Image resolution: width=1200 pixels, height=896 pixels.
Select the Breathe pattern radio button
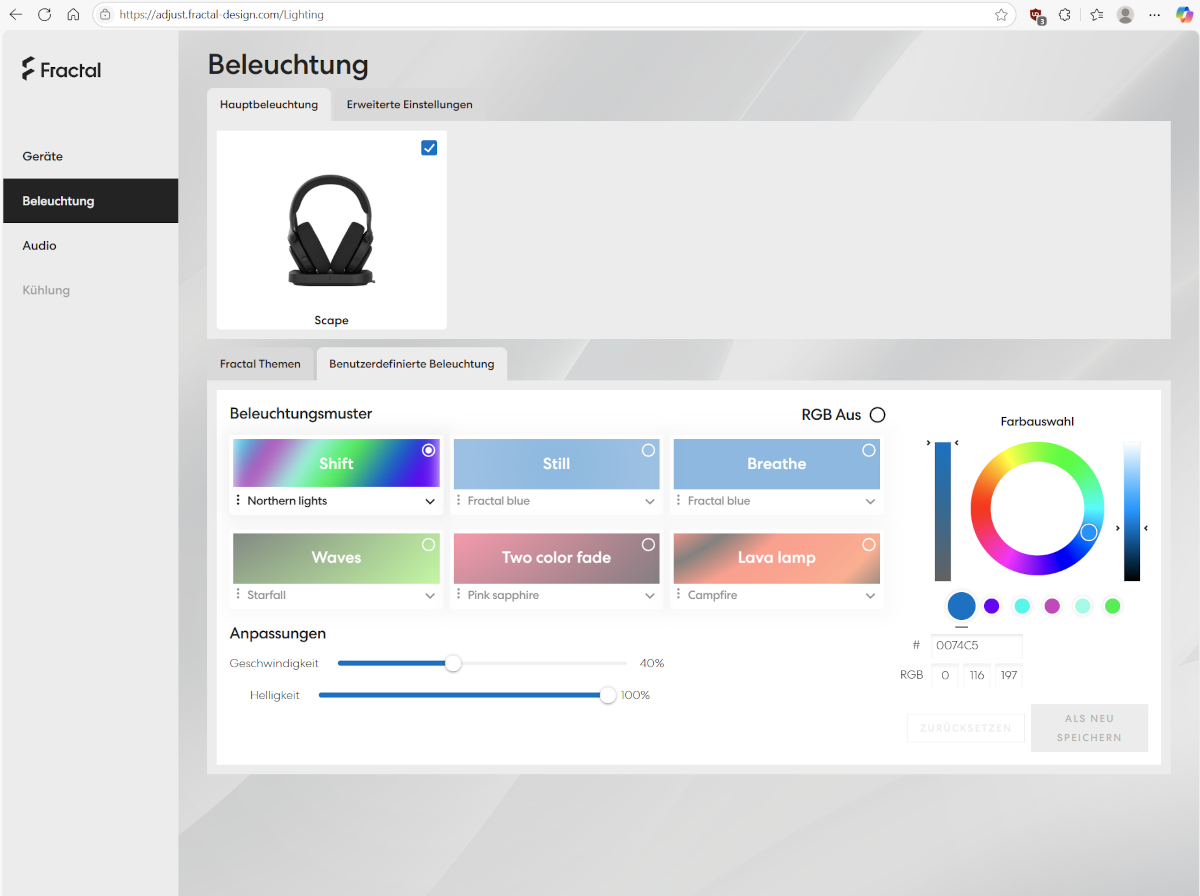(868, 450)
